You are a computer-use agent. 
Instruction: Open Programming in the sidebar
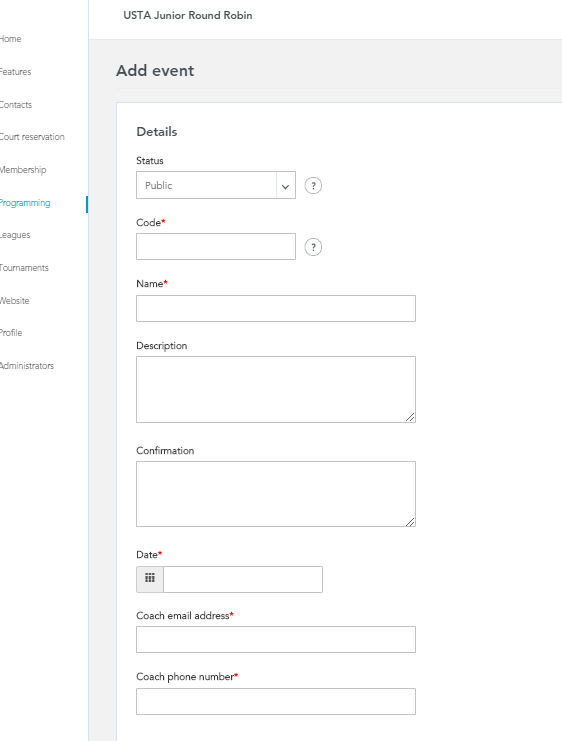[25, 203]
